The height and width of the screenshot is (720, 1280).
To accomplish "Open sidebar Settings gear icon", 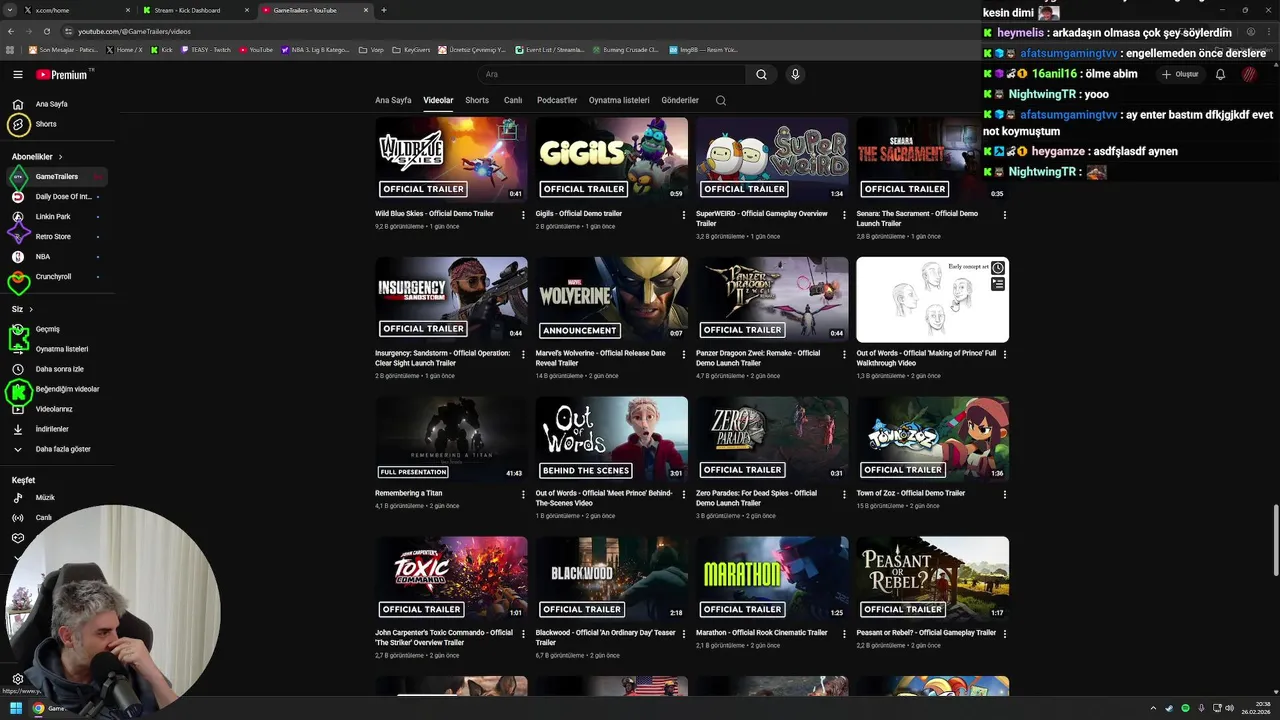I will (x=17, y=679).
